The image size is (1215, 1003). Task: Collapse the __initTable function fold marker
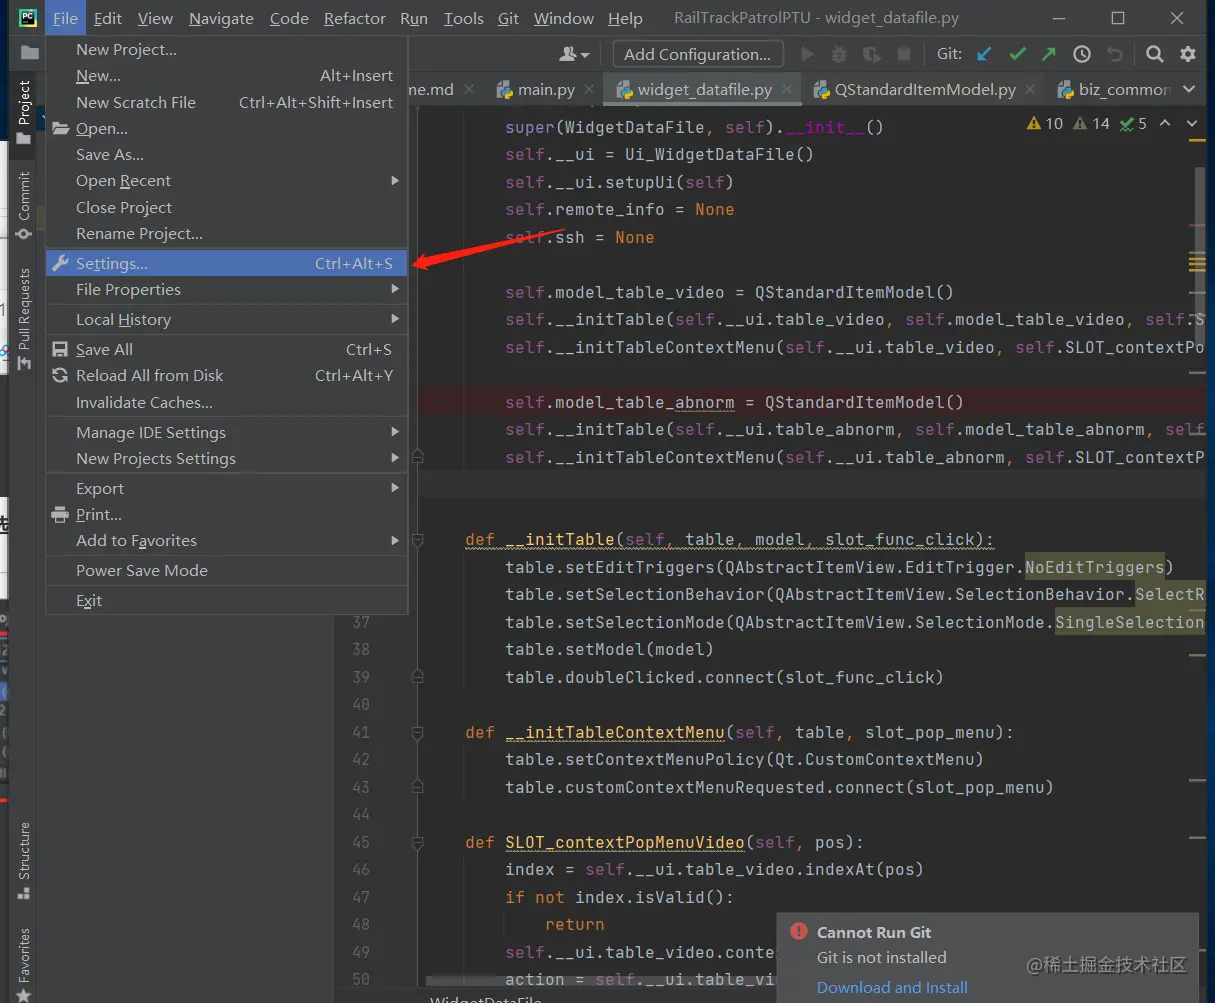coord(418,539)
